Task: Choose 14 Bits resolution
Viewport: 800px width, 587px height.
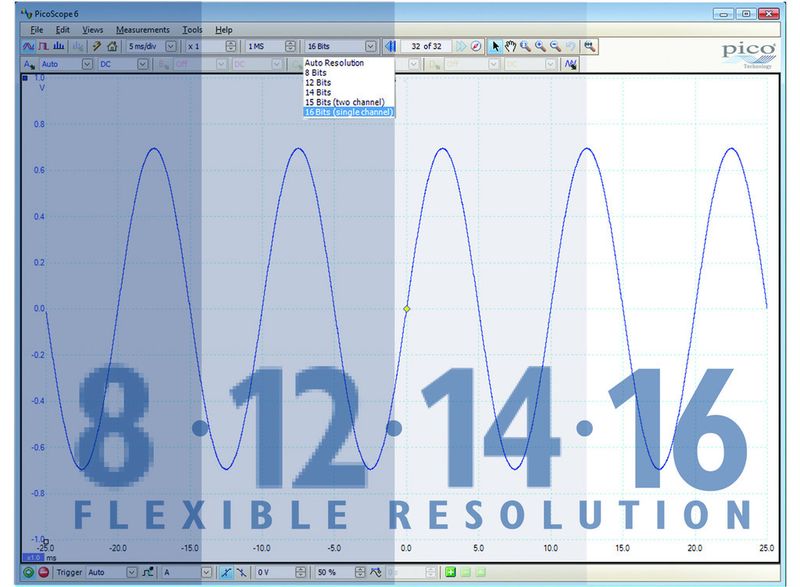Action: coord(349,92)
